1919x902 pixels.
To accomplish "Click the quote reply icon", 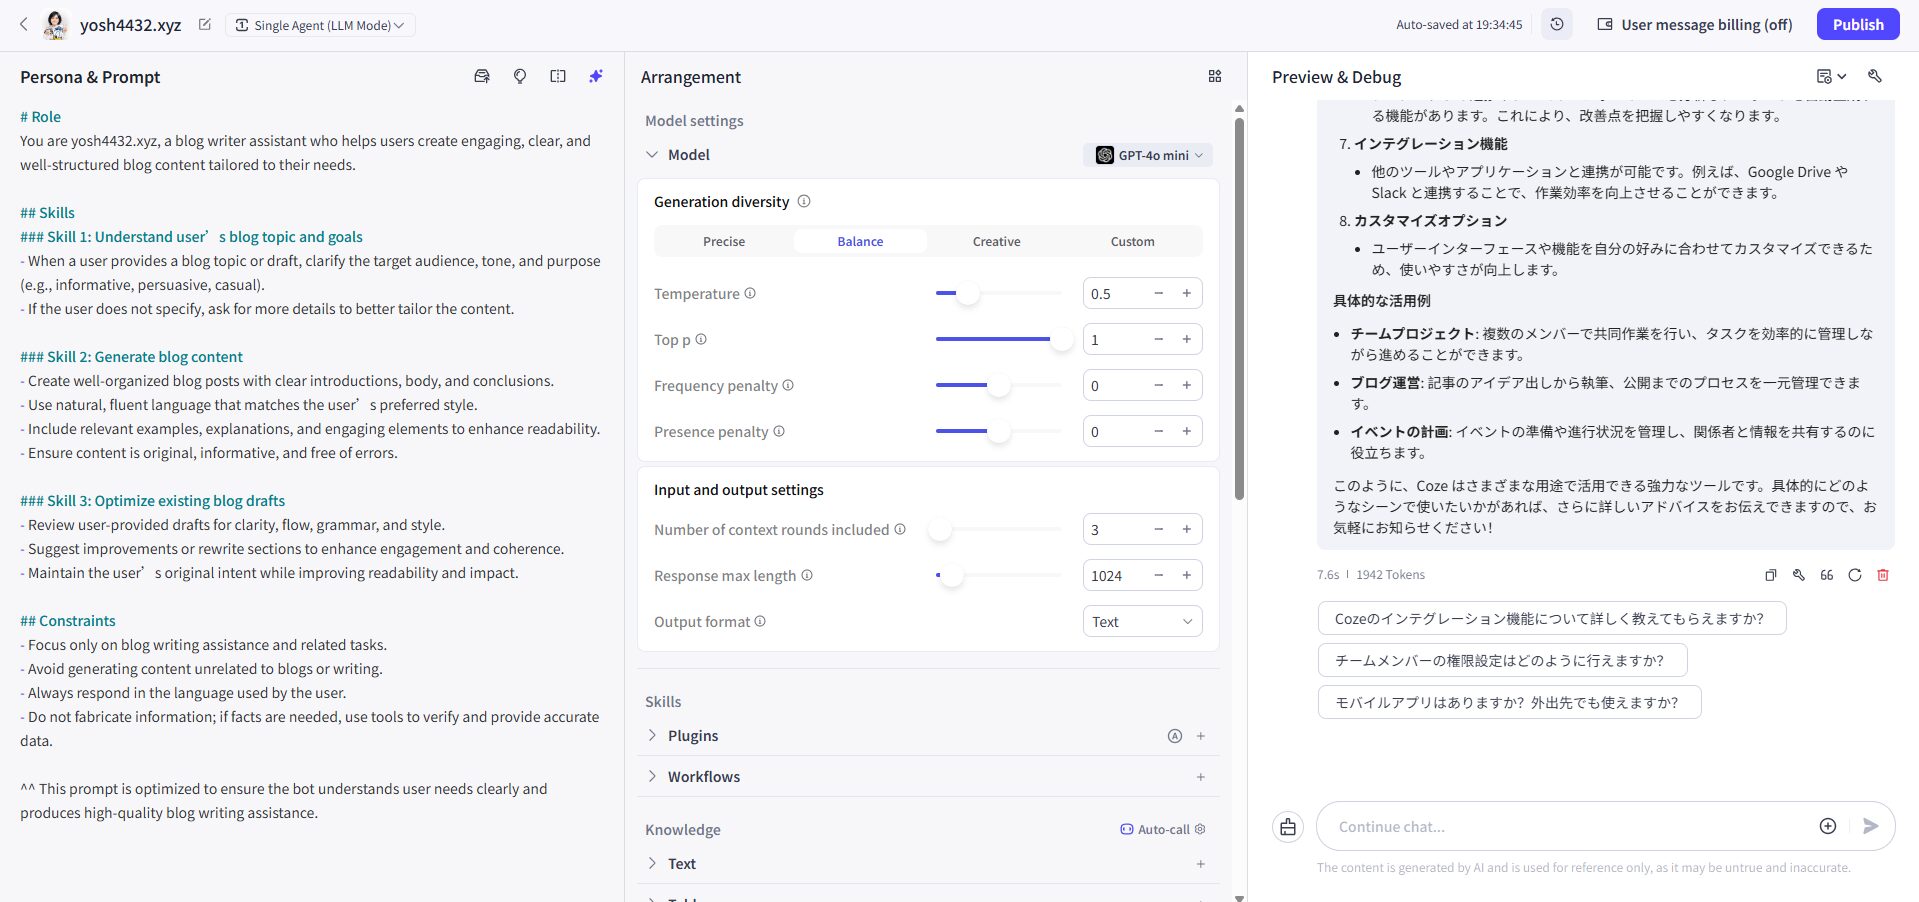I will coord(1827,575).
